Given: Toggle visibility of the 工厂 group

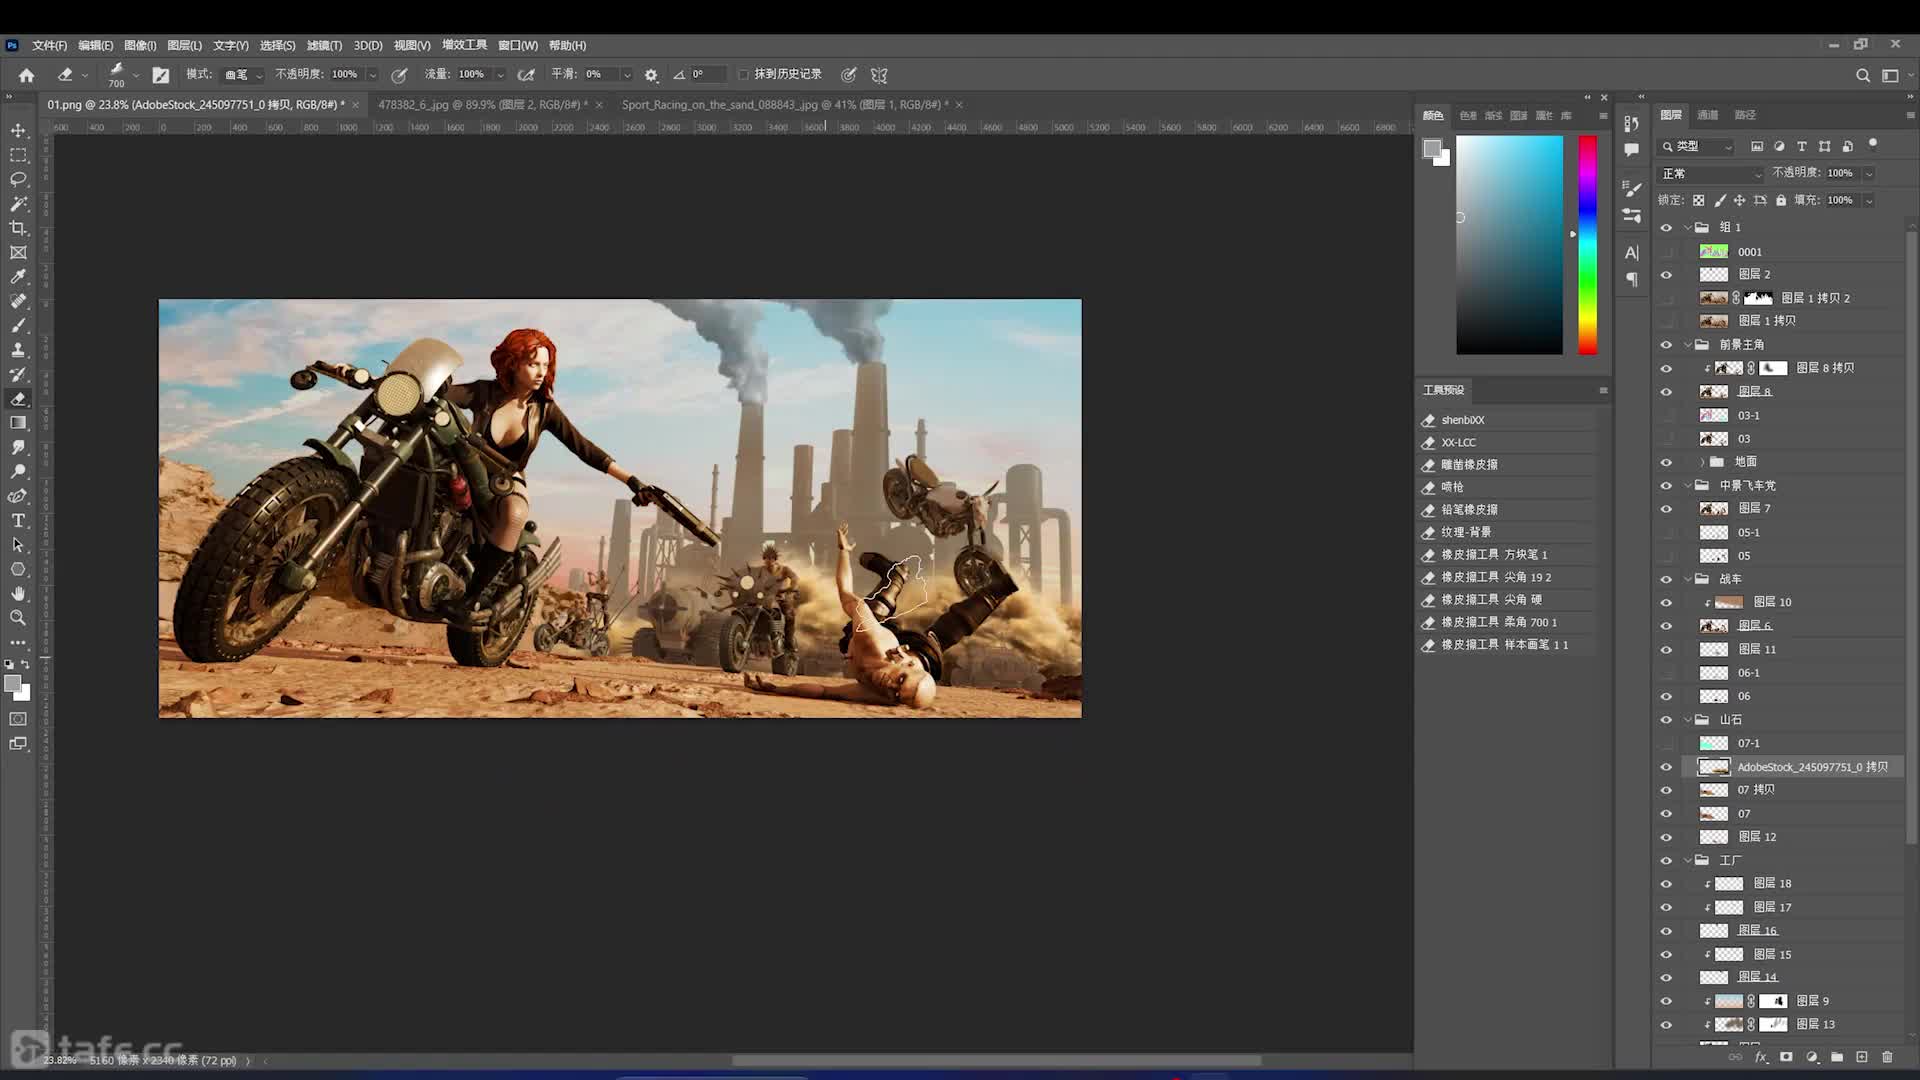Looking at the screenshot, I should click(1666, 861).
